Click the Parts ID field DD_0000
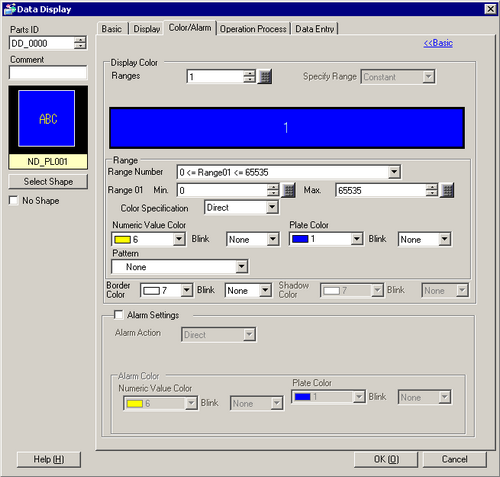The width and height of the screenshot is (500, 477). (41, 43)
